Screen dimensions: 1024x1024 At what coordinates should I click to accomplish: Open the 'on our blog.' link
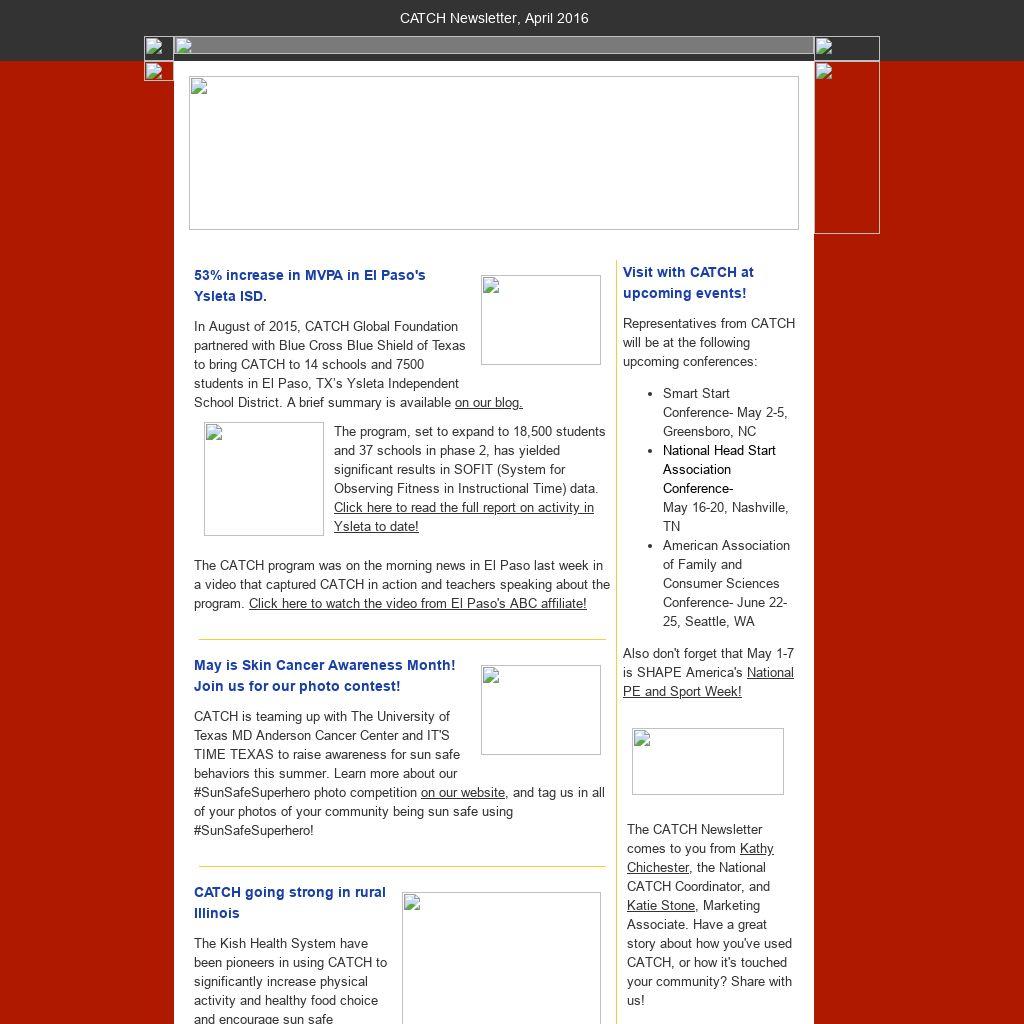click(x=488, y=402)
